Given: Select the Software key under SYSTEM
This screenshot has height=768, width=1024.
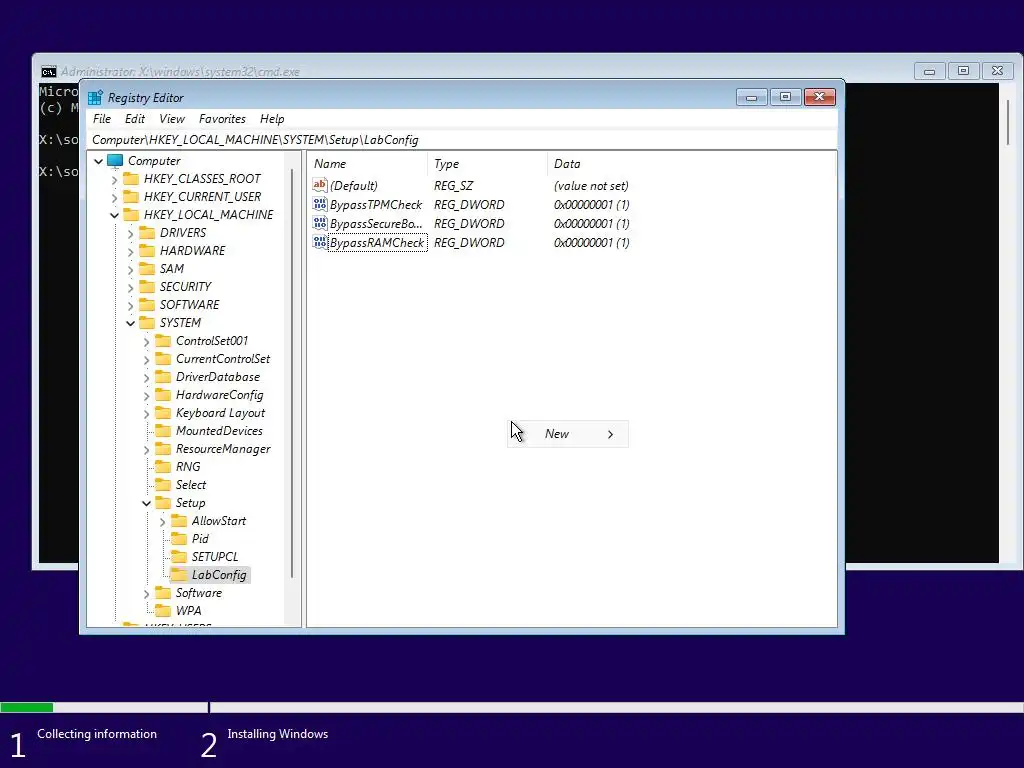Looking at the screenshot, I should pos(199,593).
